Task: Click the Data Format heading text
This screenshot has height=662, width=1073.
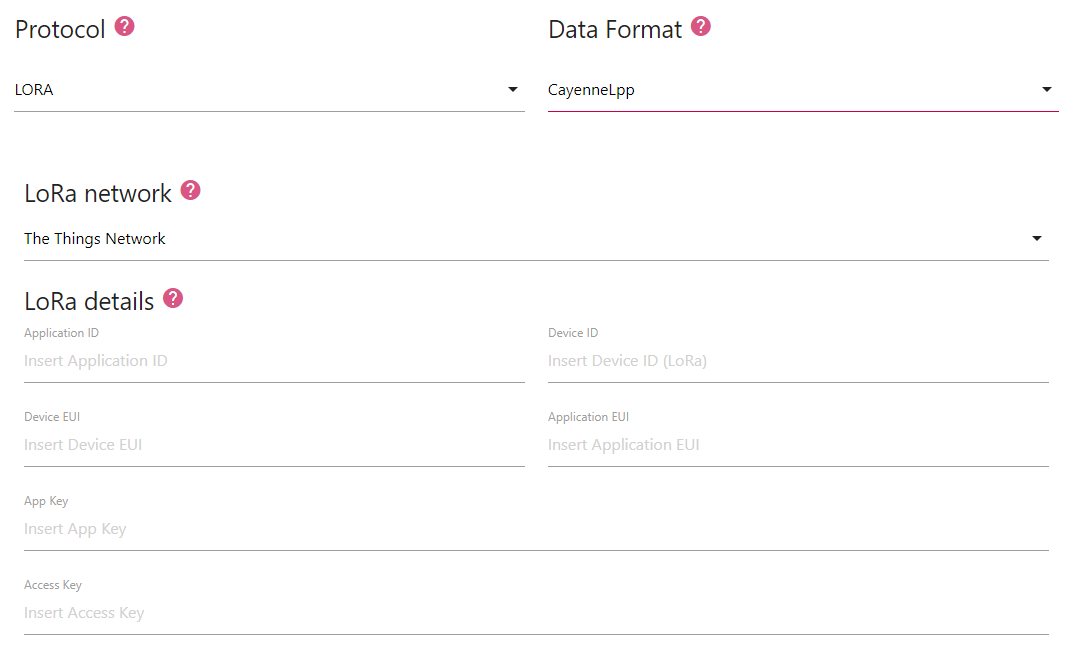Action: [615, 30]
